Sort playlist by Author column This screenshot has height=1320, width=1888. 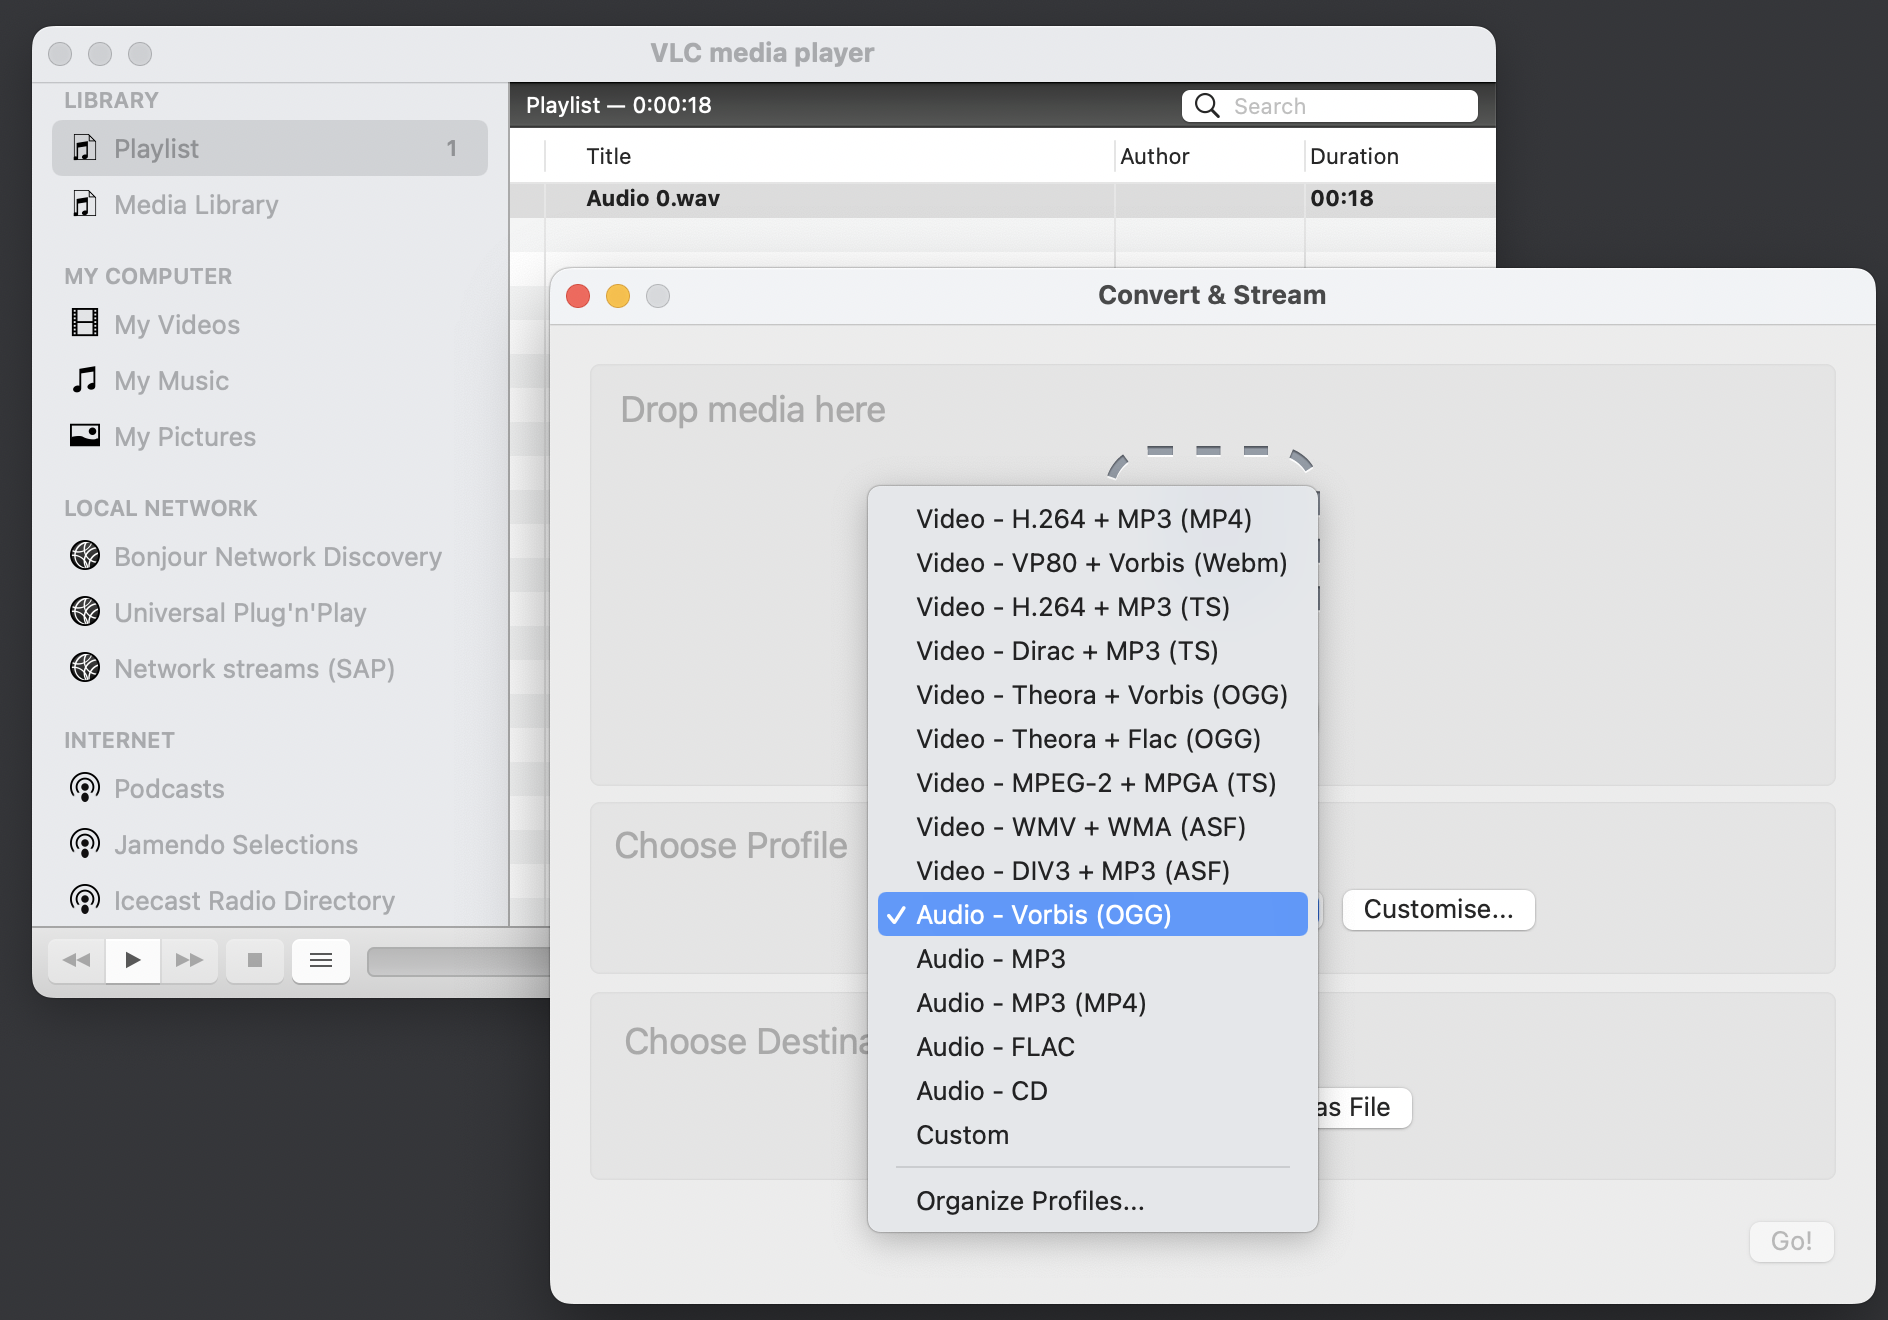pyautogui.click(x=1209, y=156)
